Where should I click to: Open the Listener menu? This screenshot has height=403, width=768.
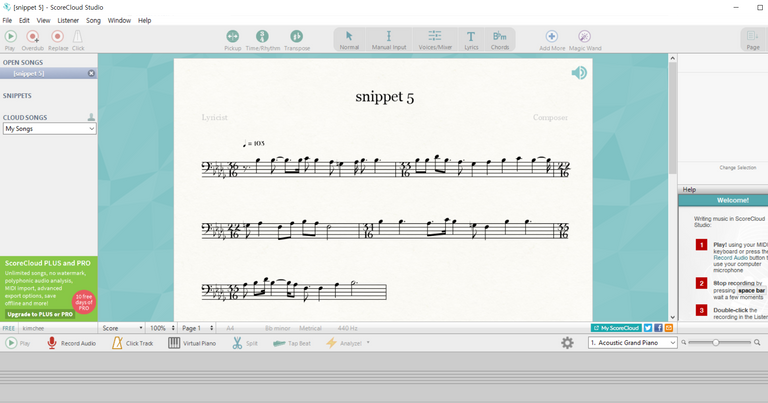(69, 20)
